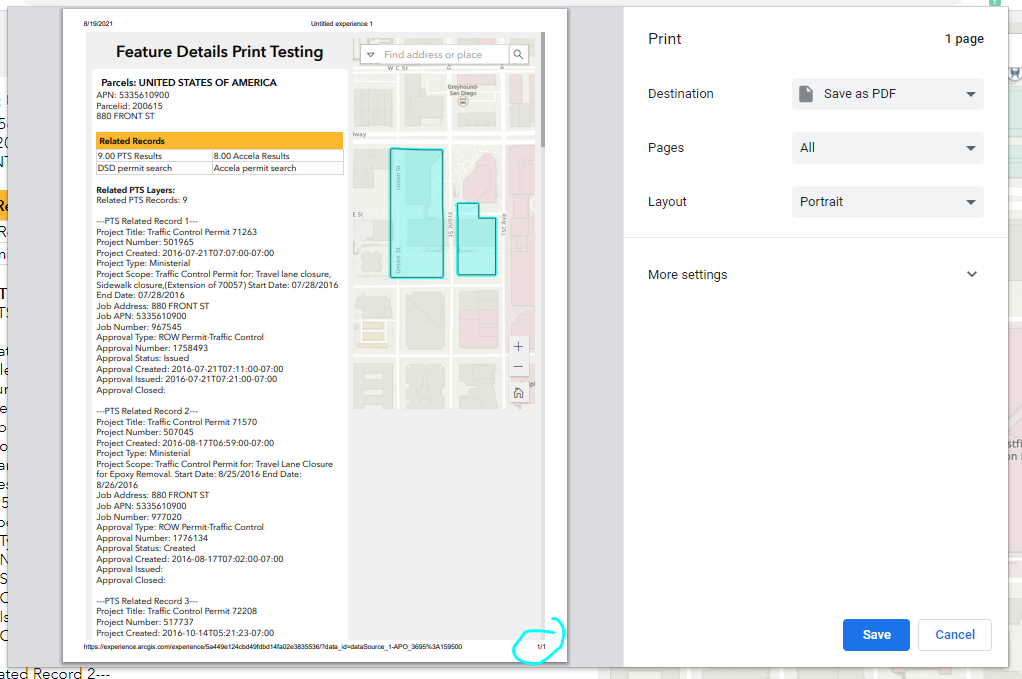
Task: Click the Related Records header bar
Action: [x=220, y=141]
